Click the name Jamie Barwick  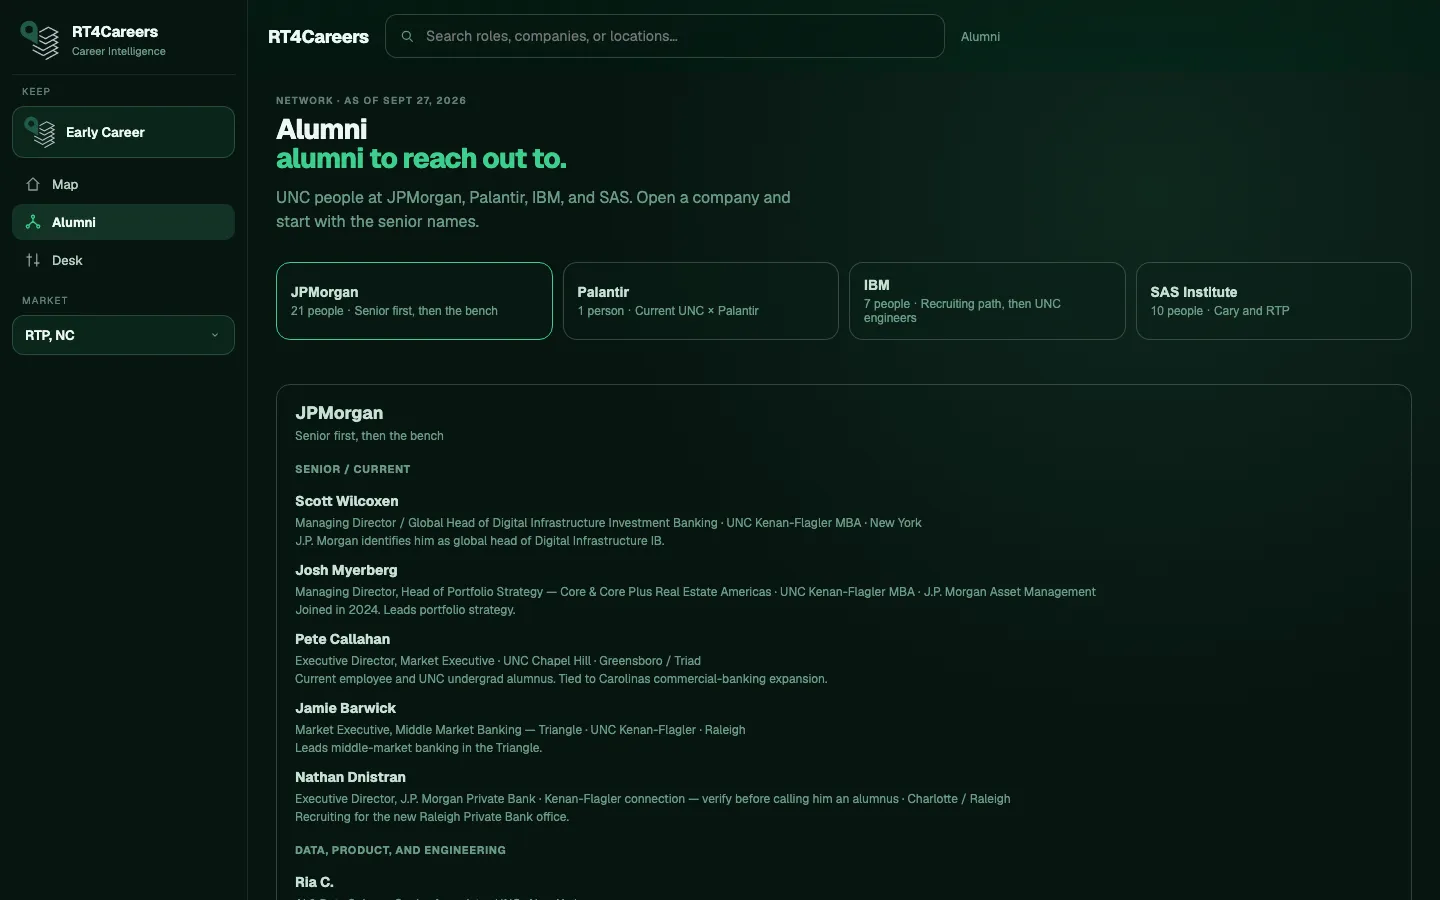point(345,708)
